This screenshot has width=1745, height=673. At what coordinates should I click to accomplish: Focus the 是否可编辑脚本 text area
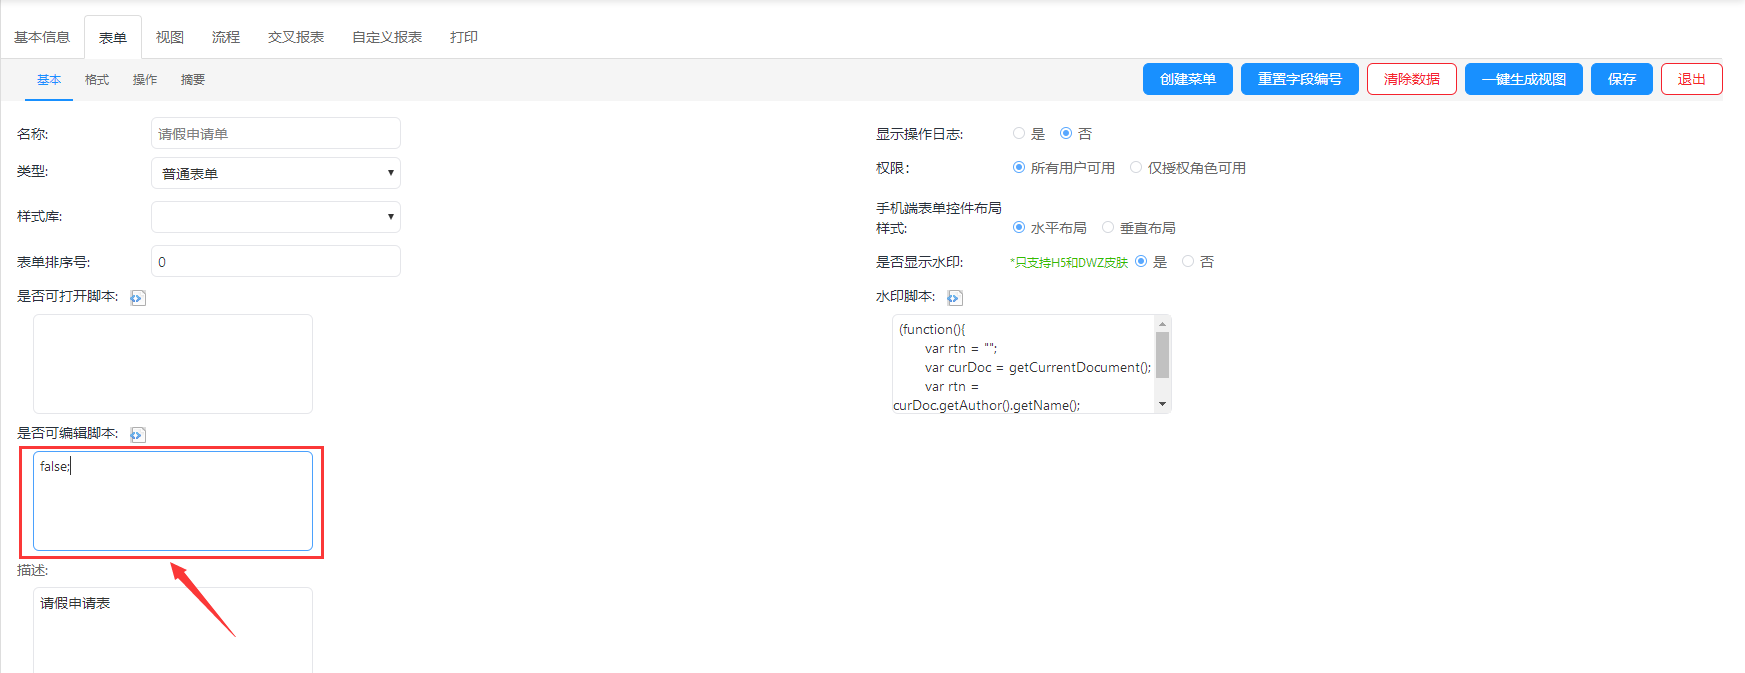tap(173, 501)
